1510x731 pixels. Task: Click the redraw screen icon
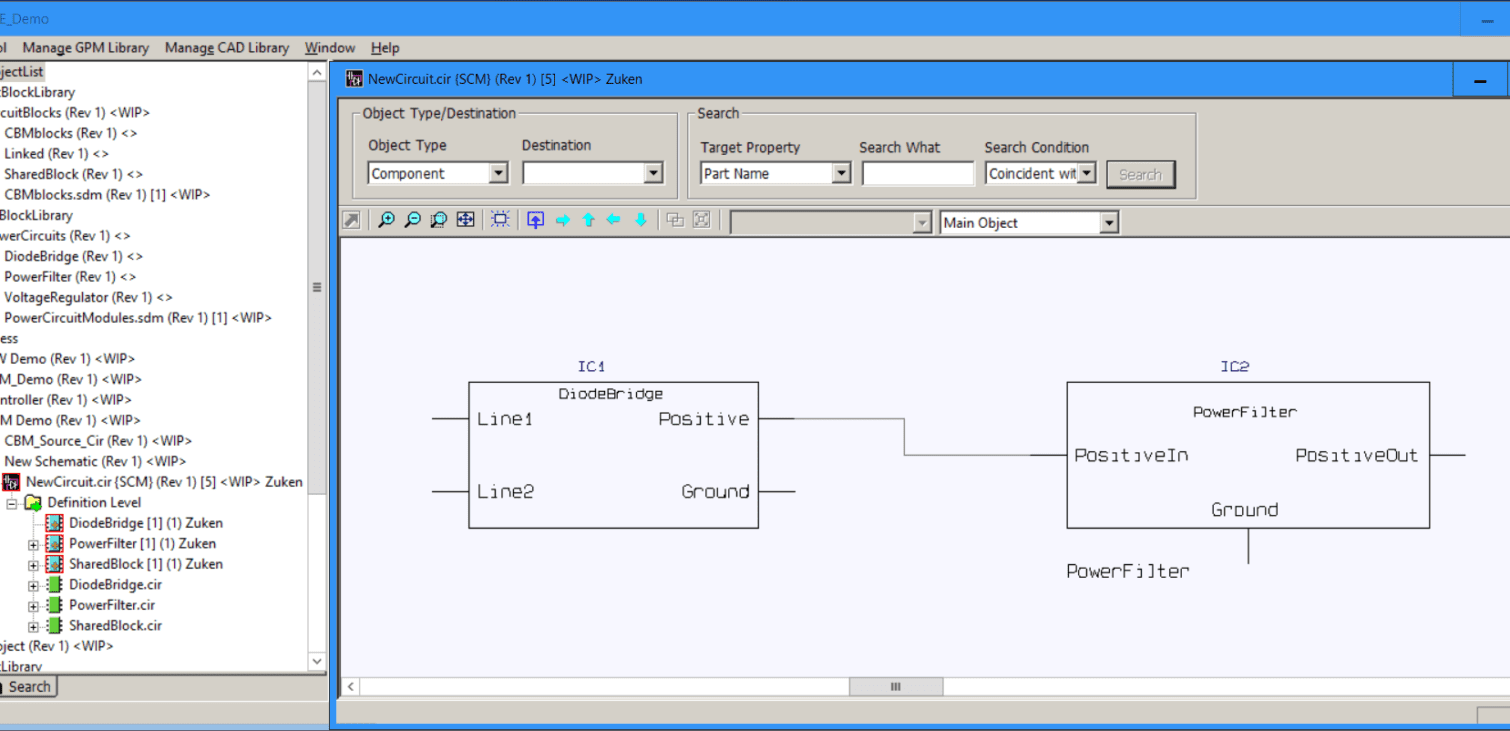500,219
